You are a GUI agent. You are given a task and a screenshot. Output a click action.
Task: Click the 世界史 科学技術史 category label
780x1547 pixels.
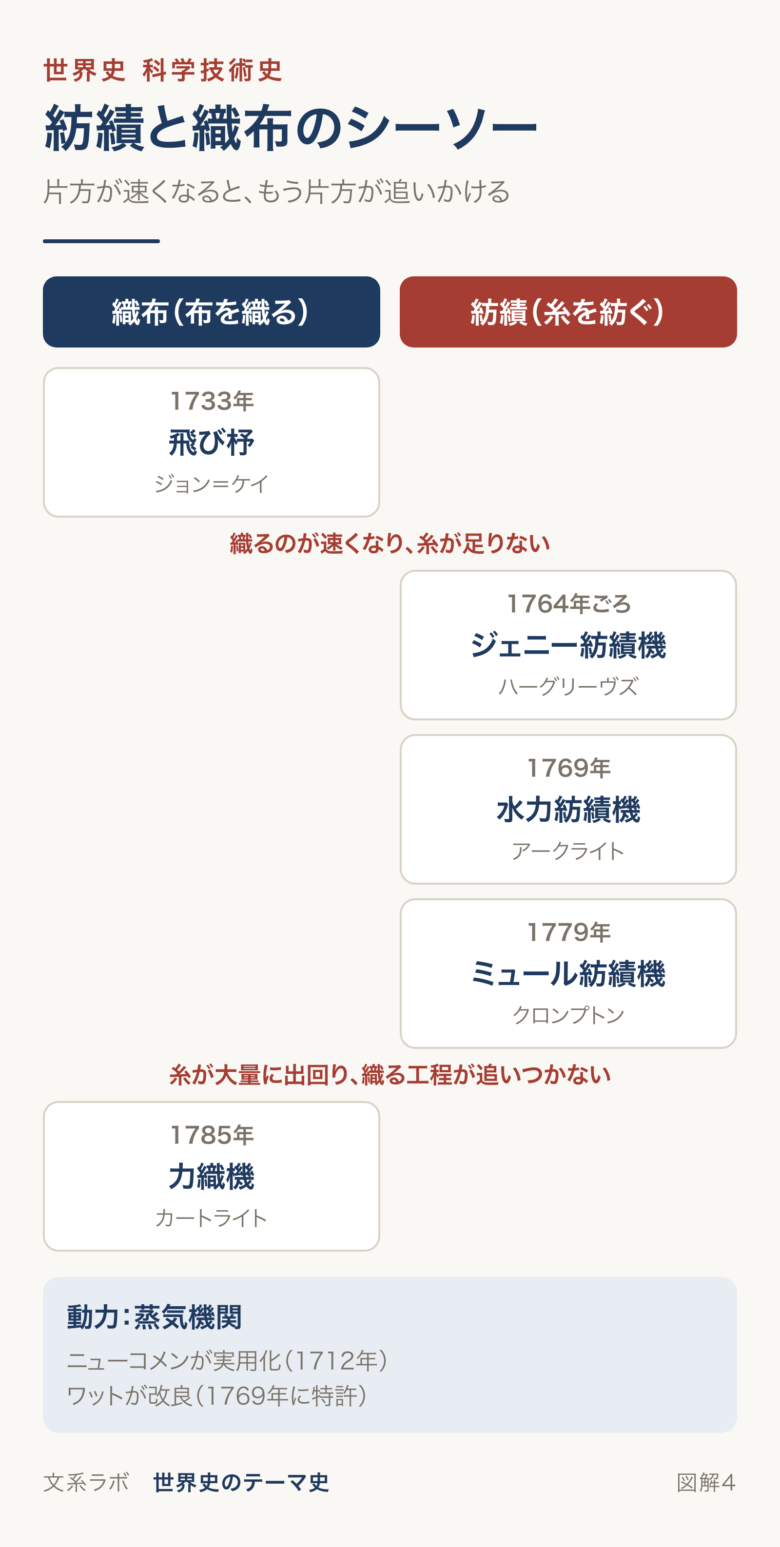tap(163, 70)
